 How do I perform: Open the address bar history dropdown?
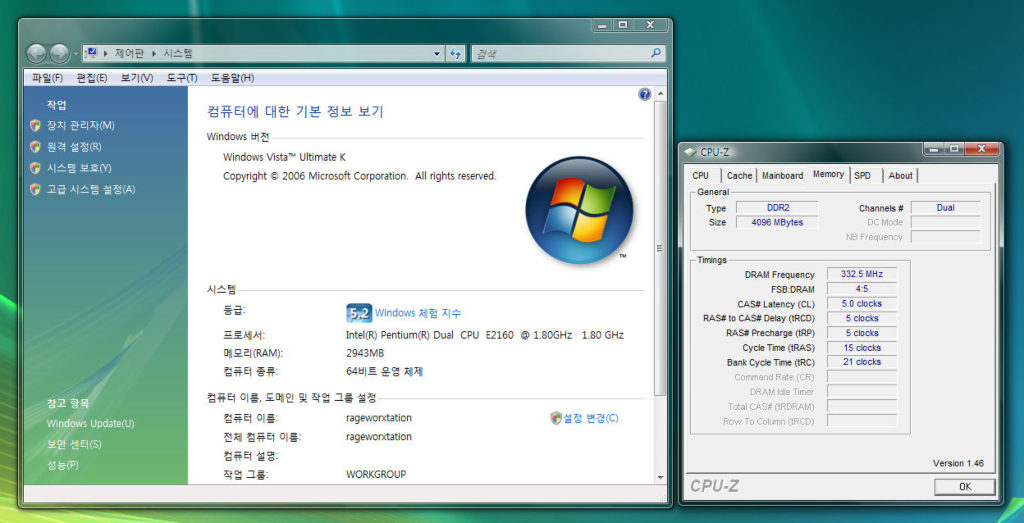437,54
